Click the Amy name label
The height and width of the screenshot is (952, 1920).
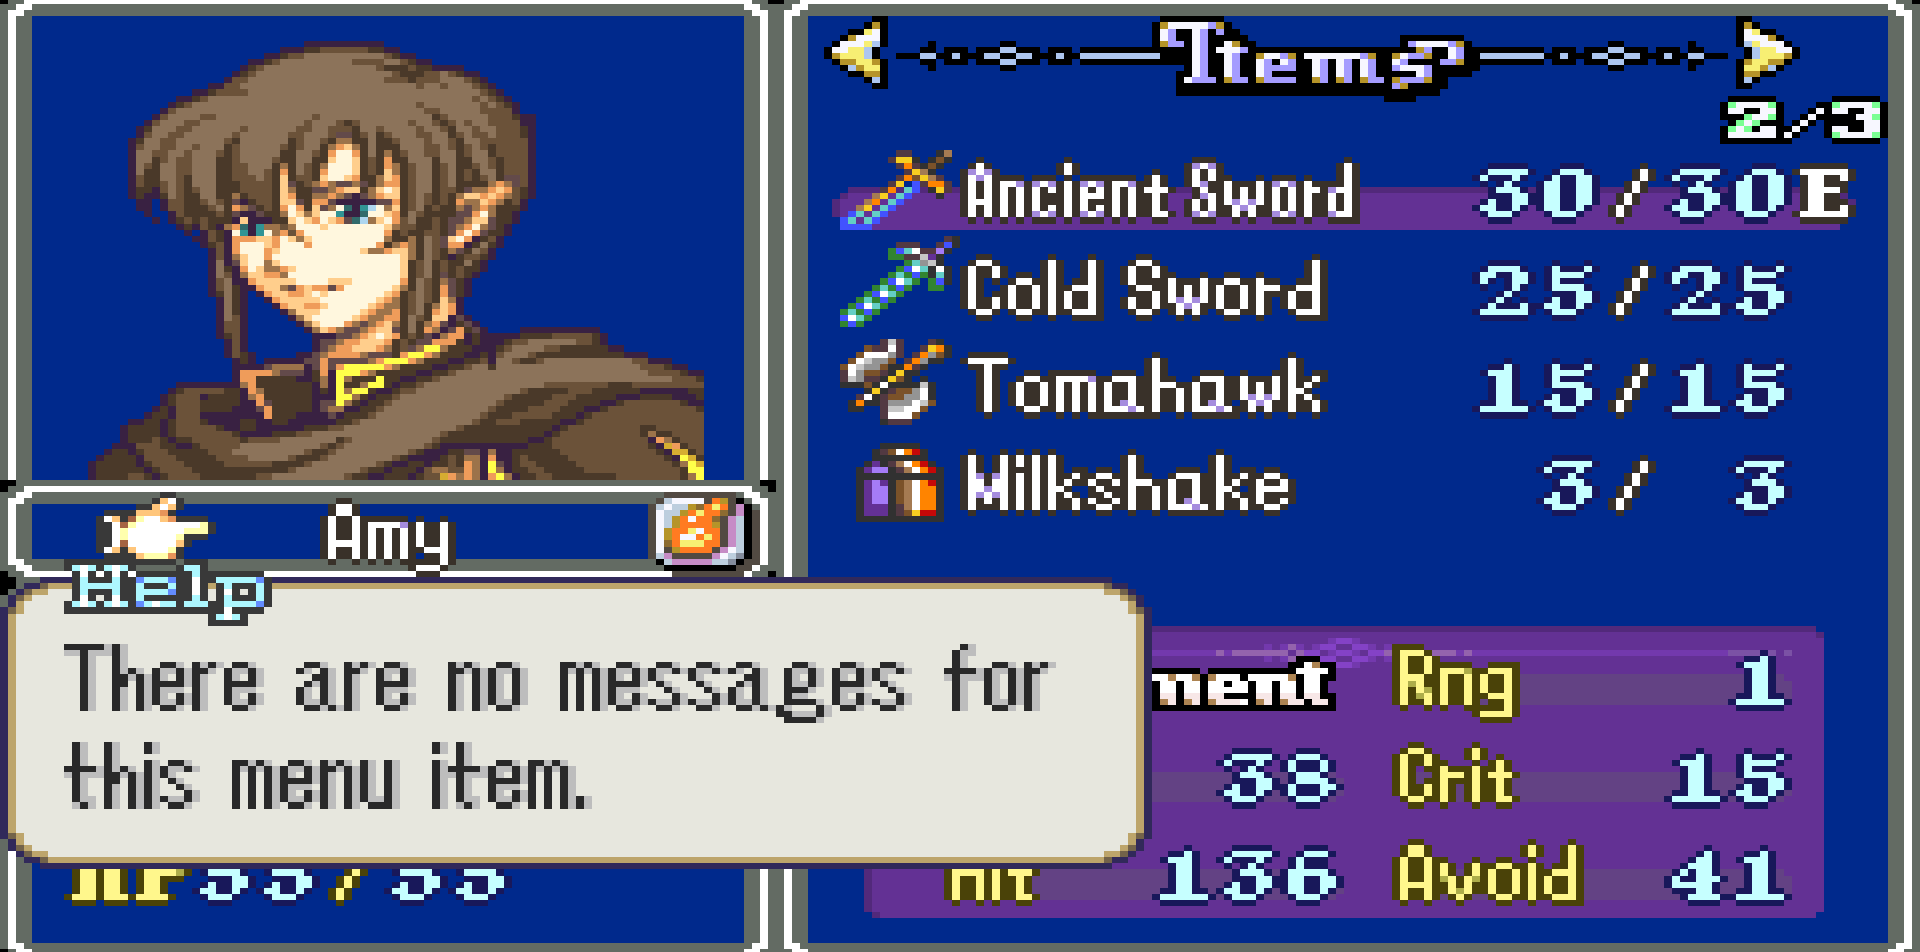click(x=388, y=536)
